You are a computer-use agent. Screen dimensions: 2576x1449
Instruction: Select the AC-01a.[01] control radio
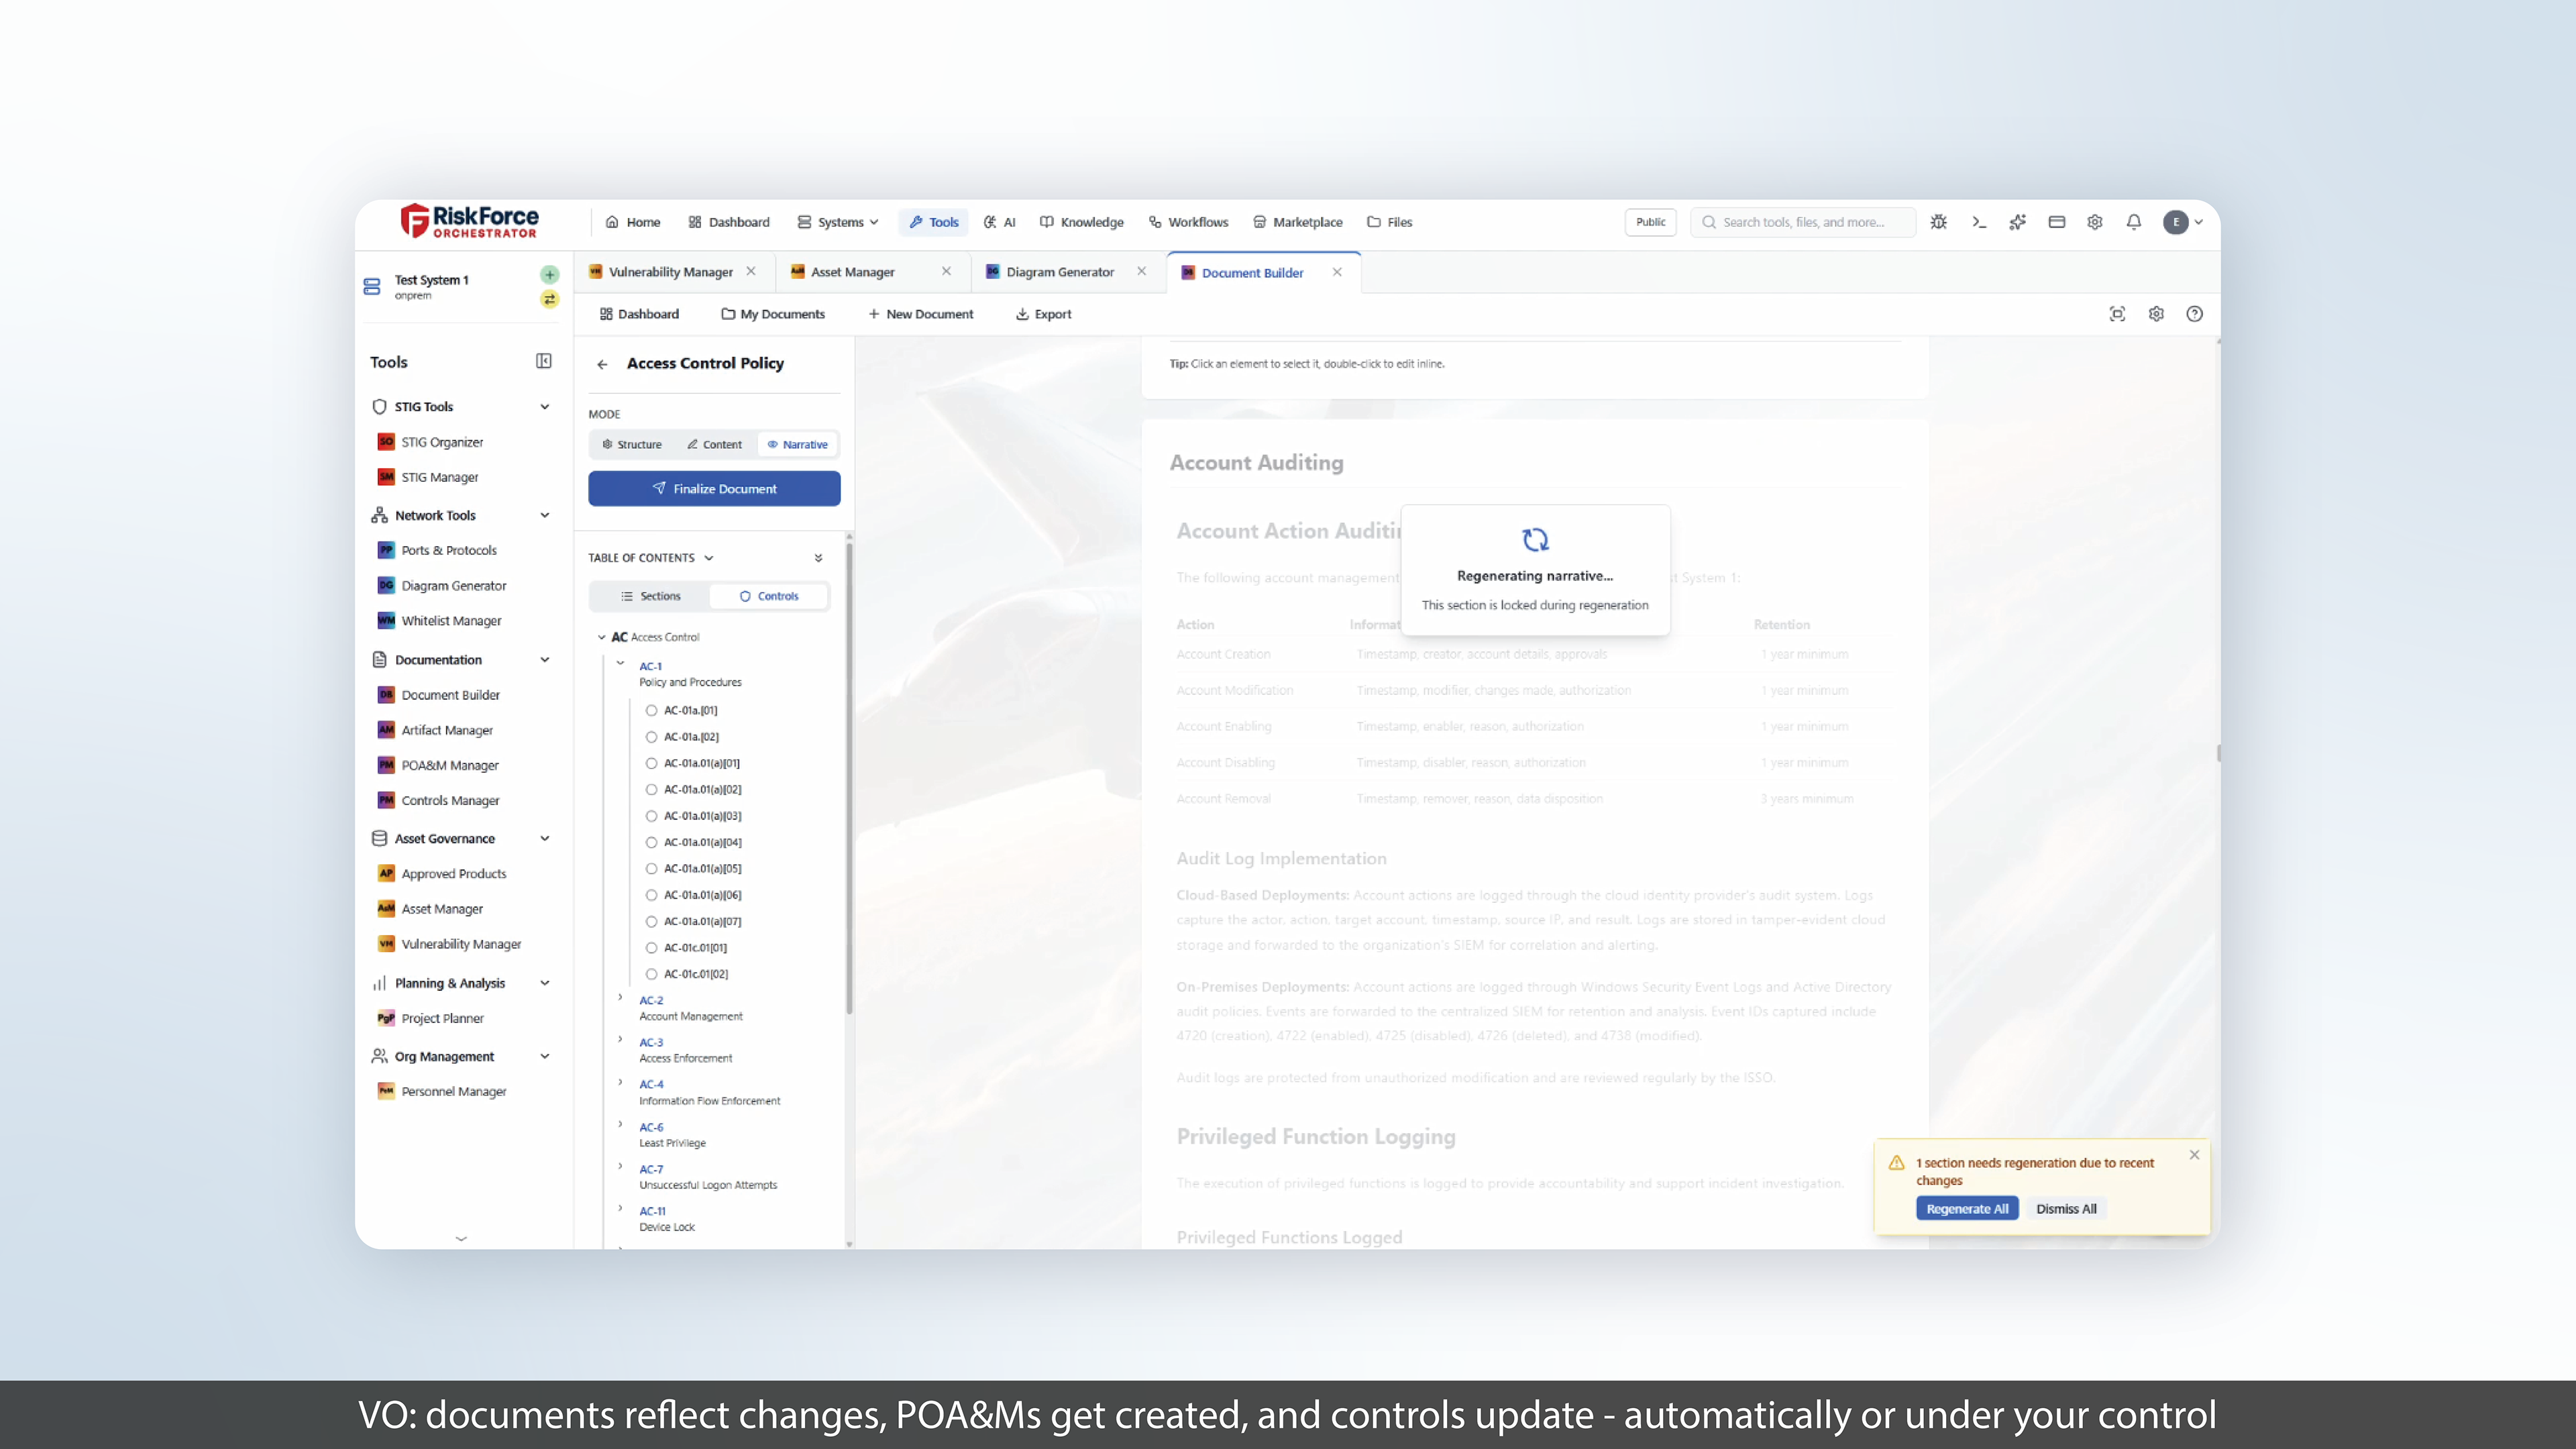[x=651, y=710]
